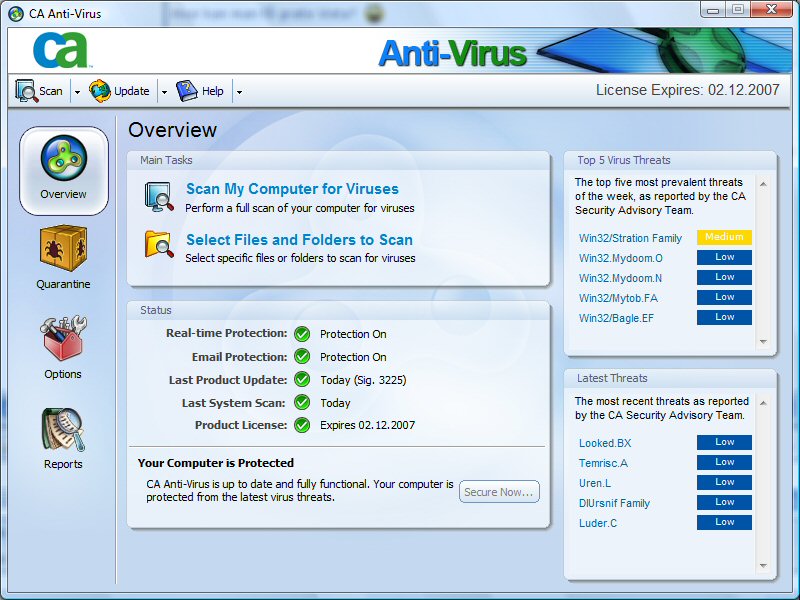Image resolution: width=800 pixels, height=600 pixels.
Task: Click the Today value for Last System Scan
Action: [x=335, y=403]
